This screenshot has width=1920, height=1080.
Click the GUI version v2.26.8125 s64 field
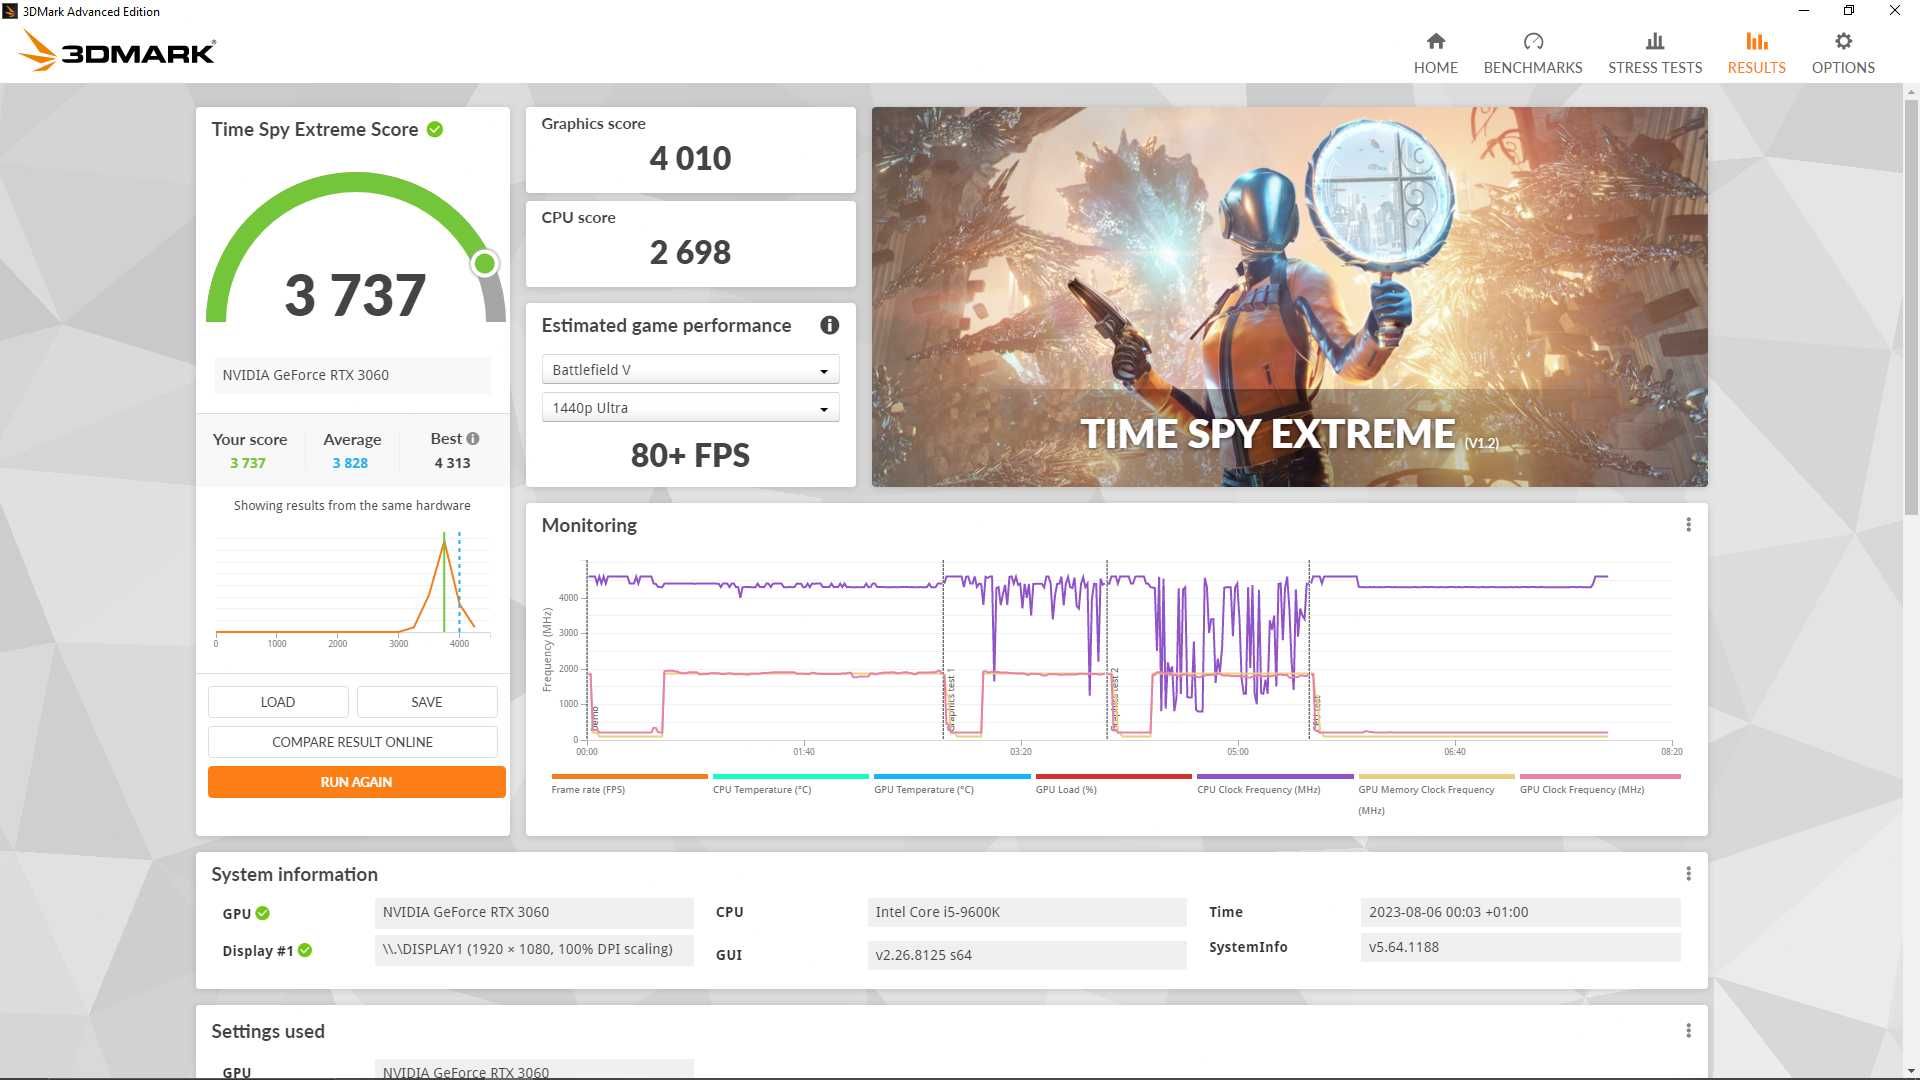[1026, 955]
